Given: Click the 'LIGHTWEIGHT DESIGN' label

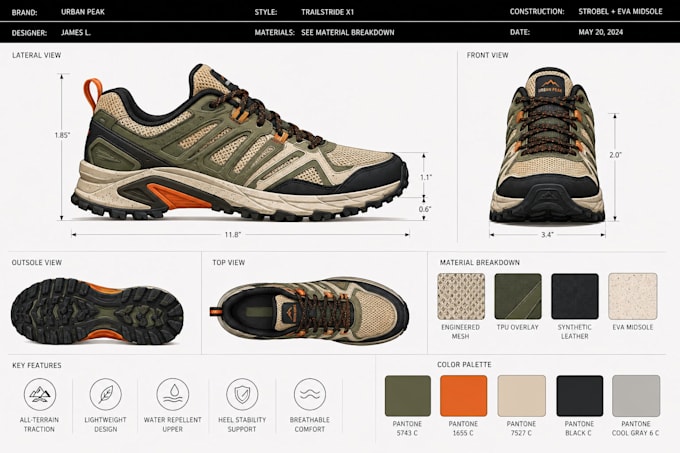Looking at the screenshot, I should point(105,424).
